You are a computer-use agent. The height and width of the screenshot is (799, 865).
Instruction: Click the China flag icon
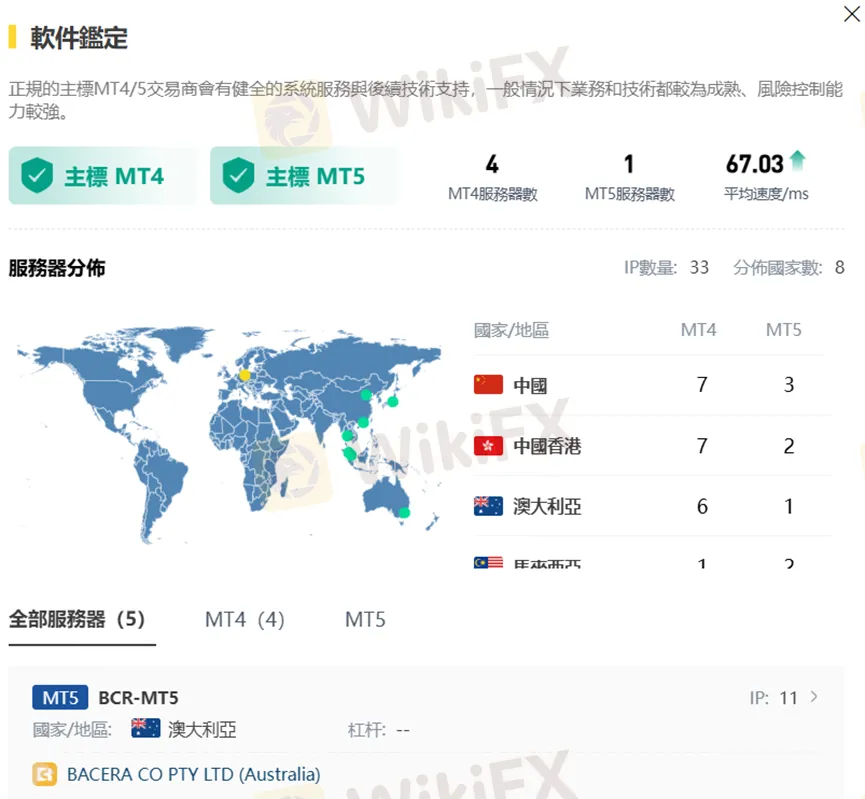coord(488,385)
